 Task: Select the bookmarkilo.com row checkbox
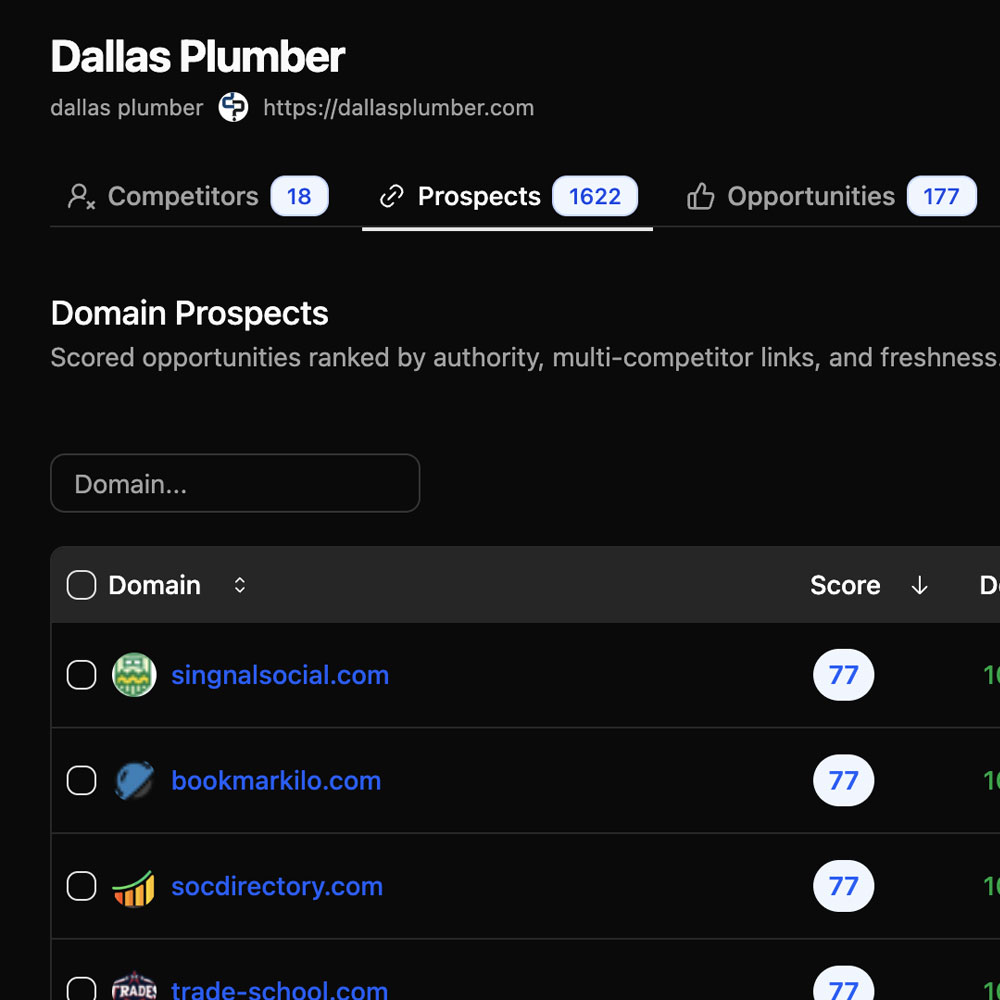point(81,781)
